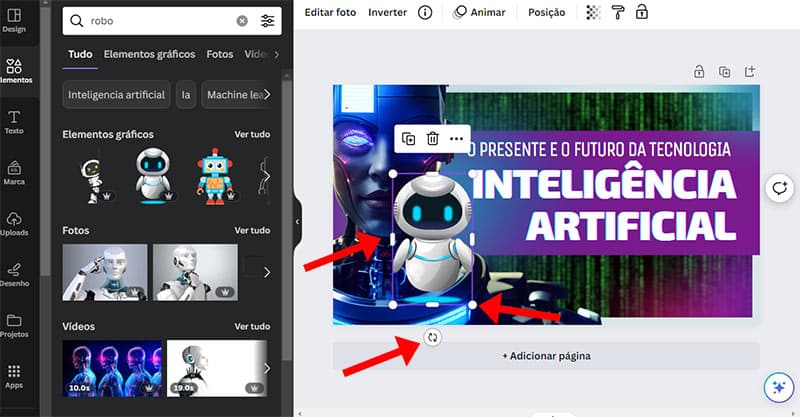The image size is (800, 417).
Task: Click the rotate handle below the robot
Action: click(432, 338)
